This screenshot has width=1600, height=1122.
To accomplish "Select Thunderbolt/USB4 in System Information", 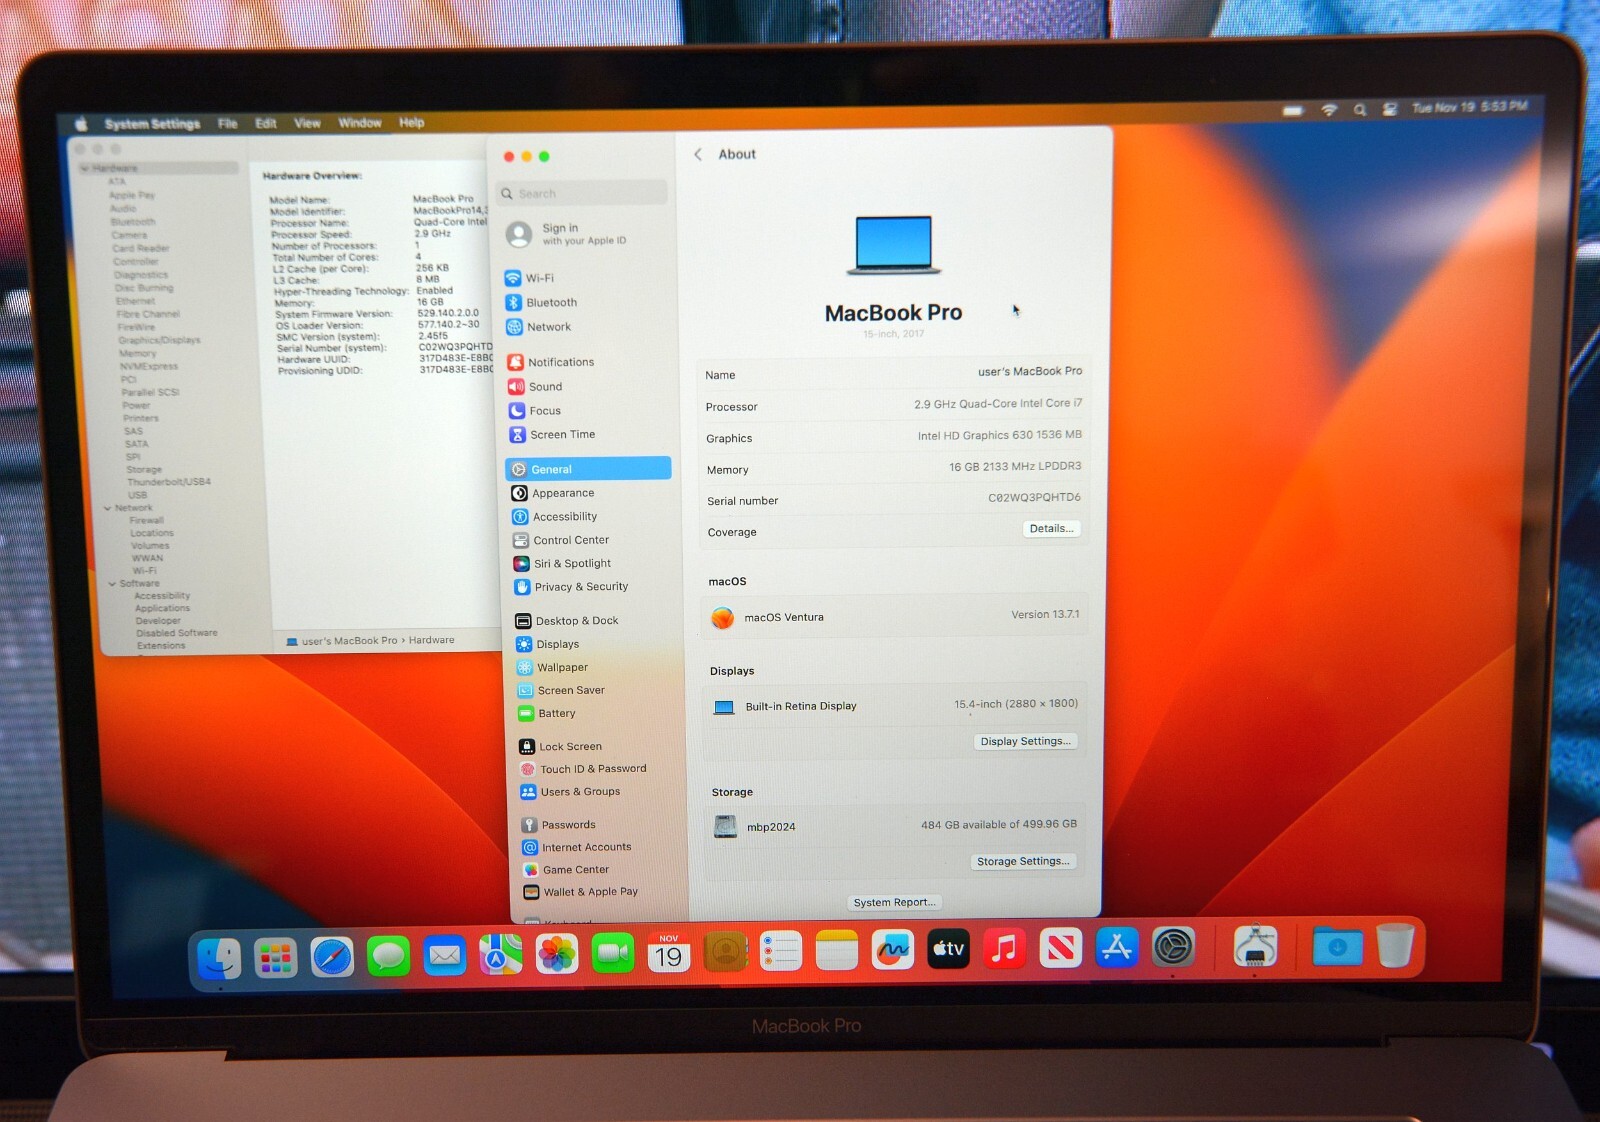I will [x=168, y=482].
